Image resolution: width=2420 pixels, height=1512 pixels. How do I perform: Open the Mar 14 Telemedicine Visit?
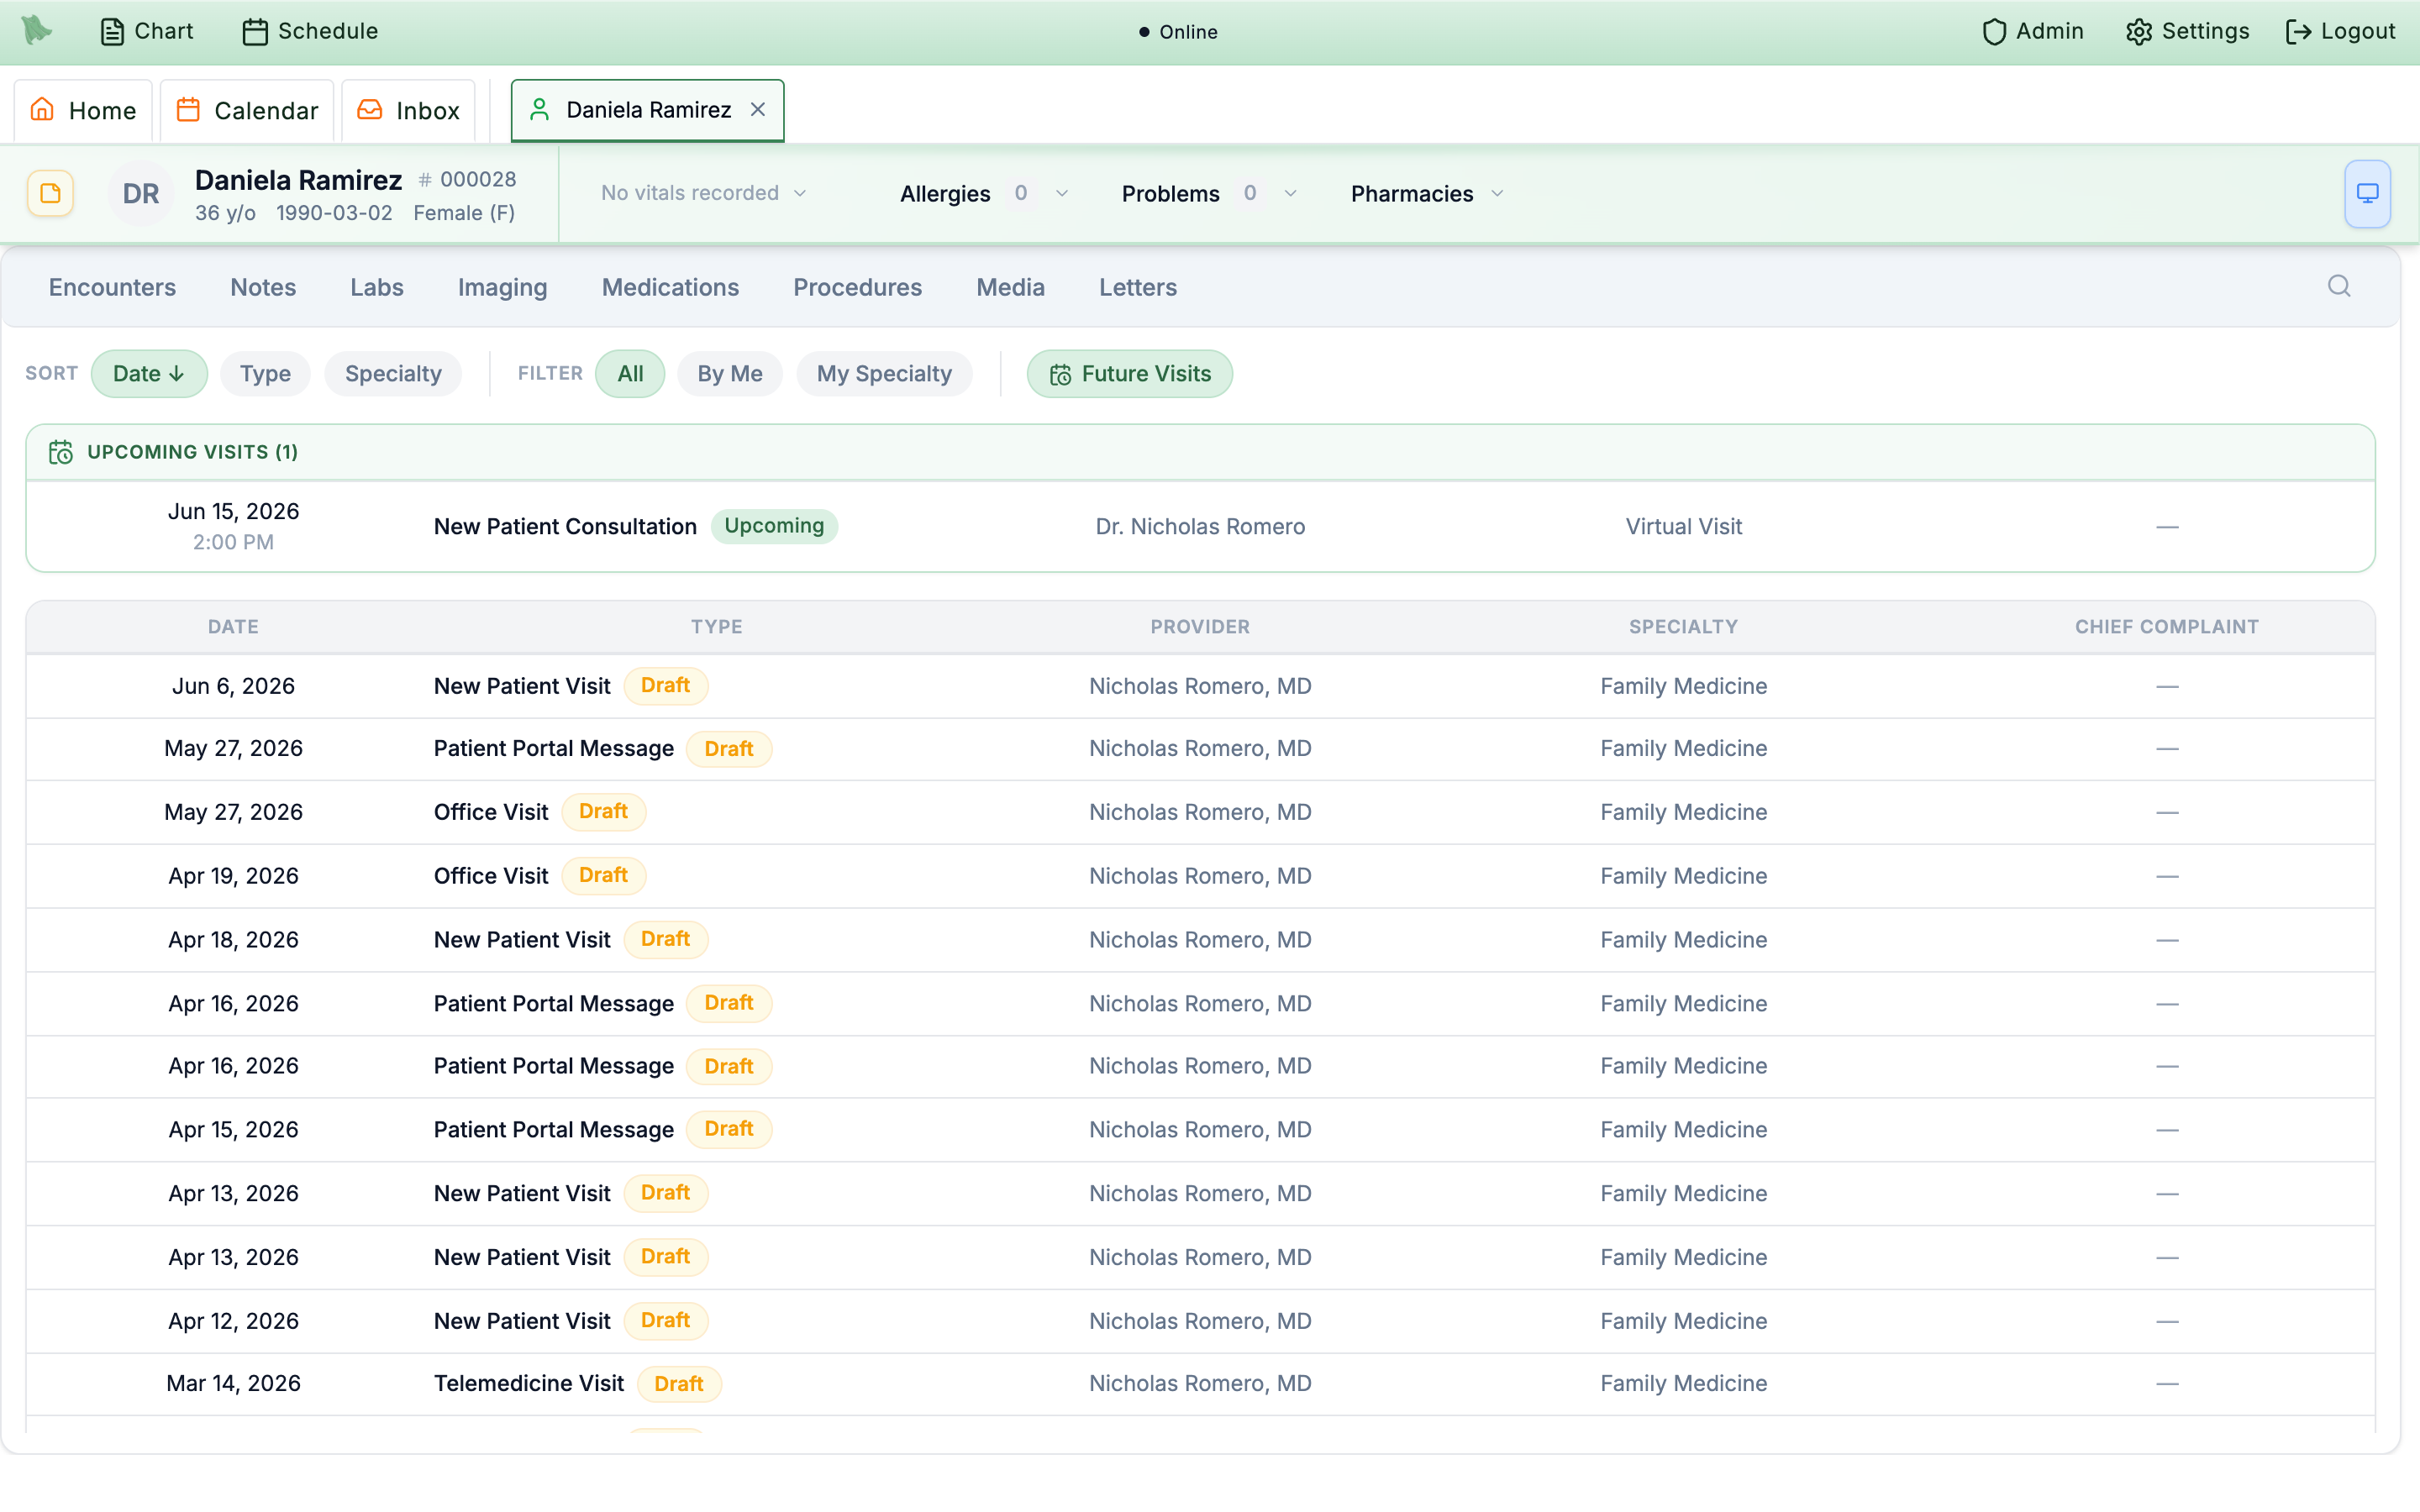(1200, 1384)
